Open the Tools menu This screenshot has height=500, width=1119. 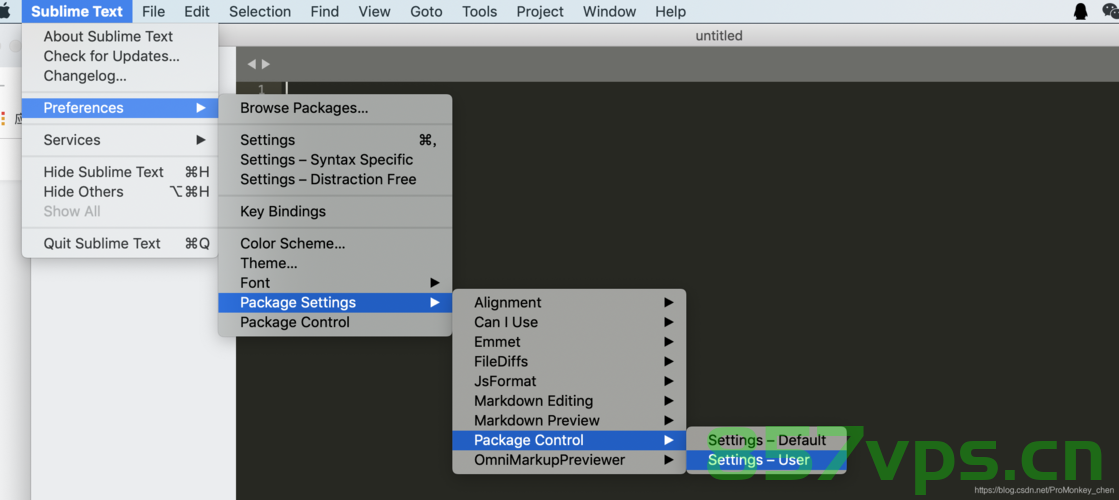[480, 11]
